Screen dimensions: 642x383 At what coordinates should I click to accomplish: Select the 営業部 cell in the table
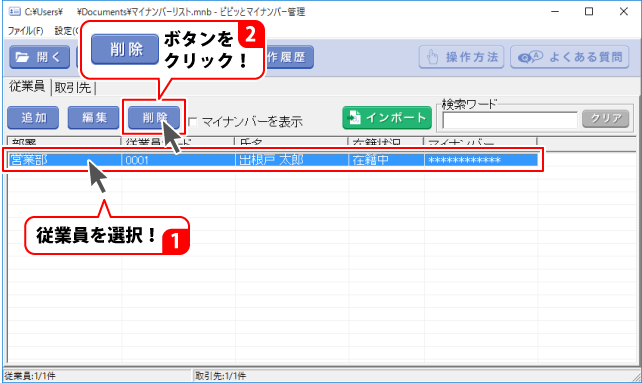tap(65, 160)
